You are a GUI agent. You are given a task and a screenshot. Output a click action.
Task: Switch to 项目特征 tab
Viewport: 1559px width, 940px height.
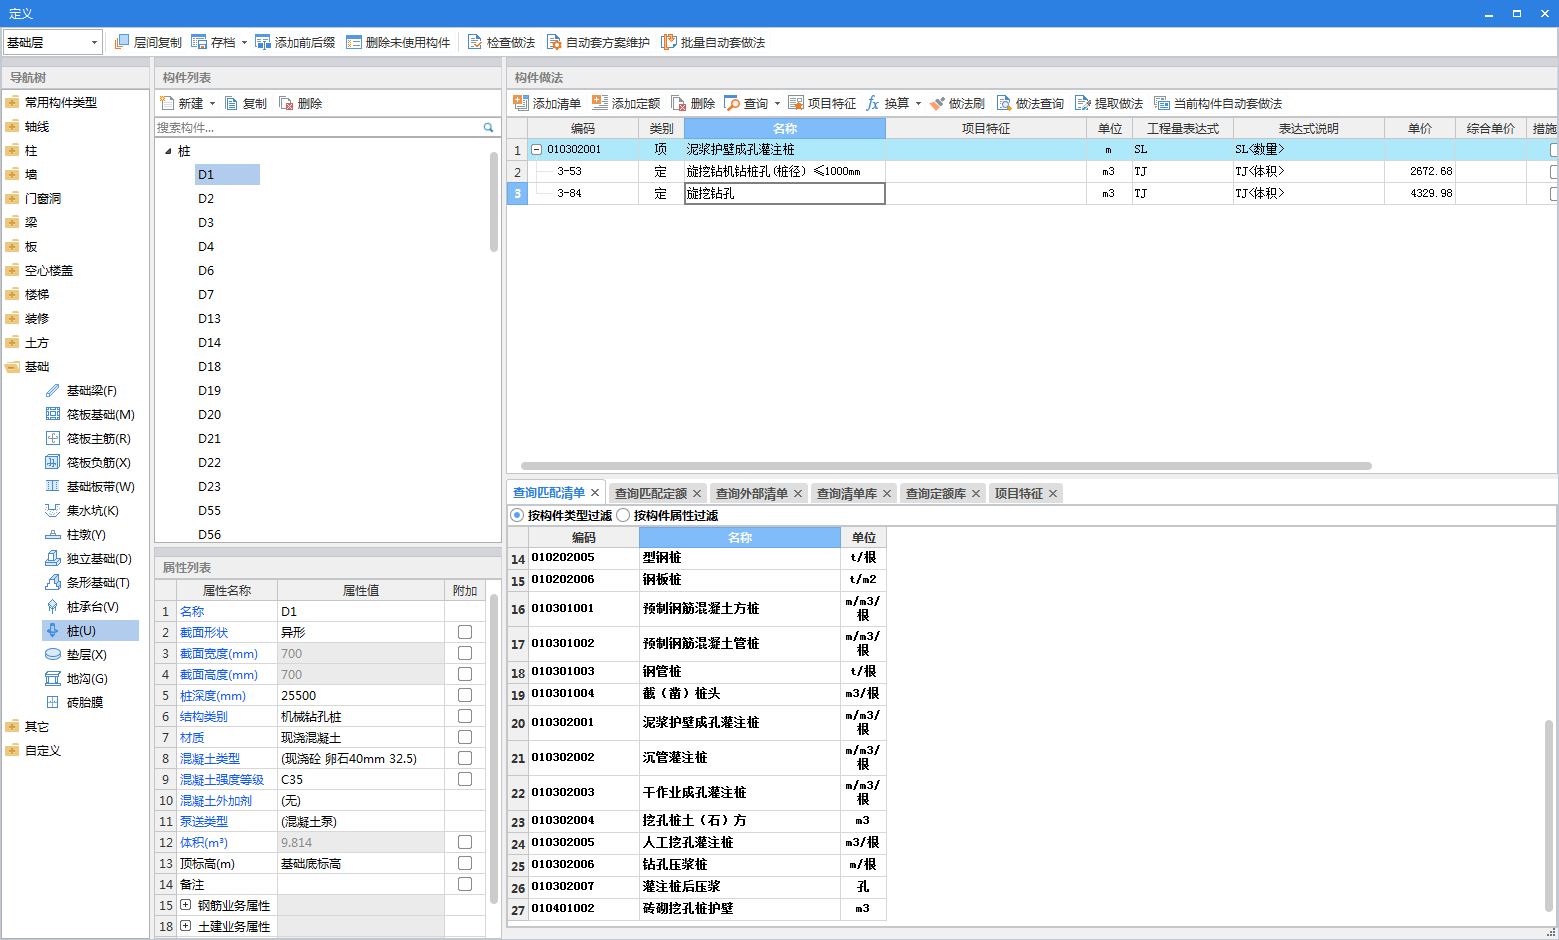1019,493
